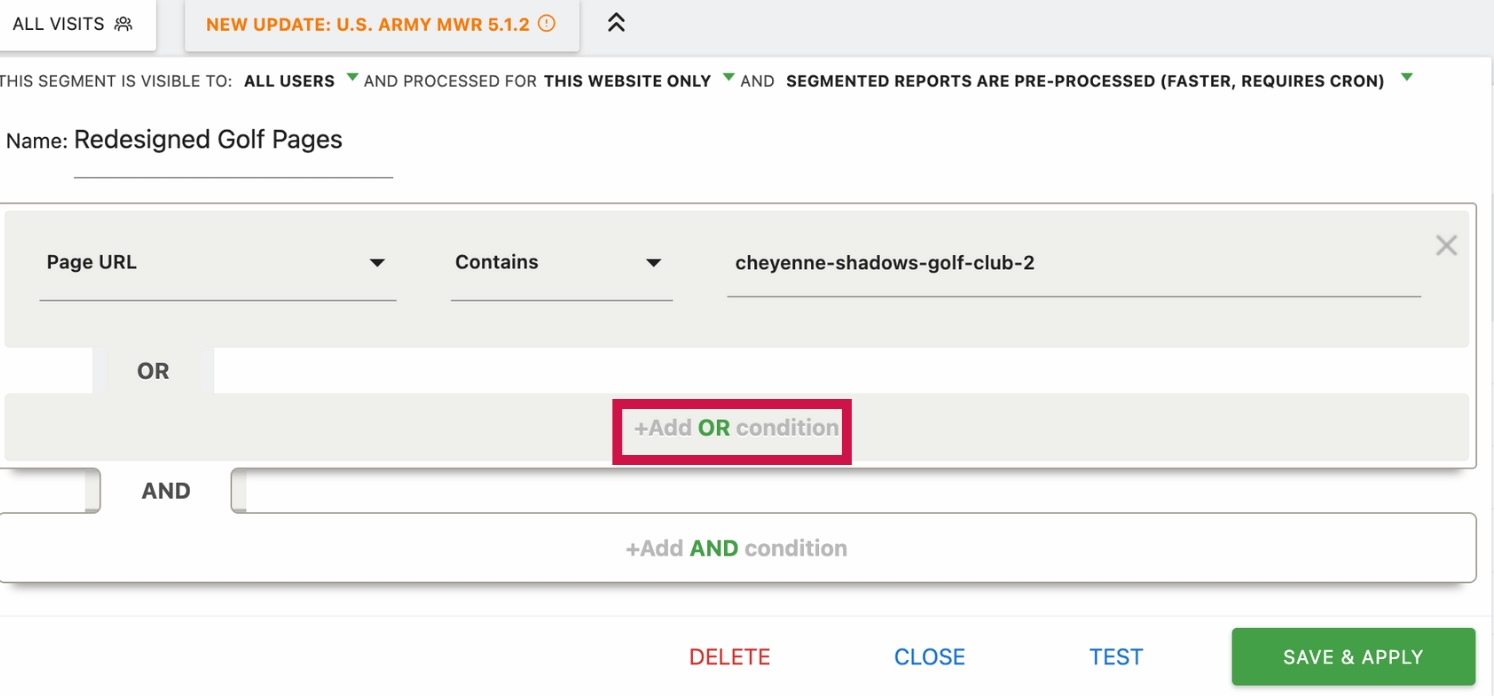The width and height of the screenshot is (1494, 696).
Task: Click the SEGMENTED REPORTS ARE PRE-PROCESSED text
Action: point(1085,81)
